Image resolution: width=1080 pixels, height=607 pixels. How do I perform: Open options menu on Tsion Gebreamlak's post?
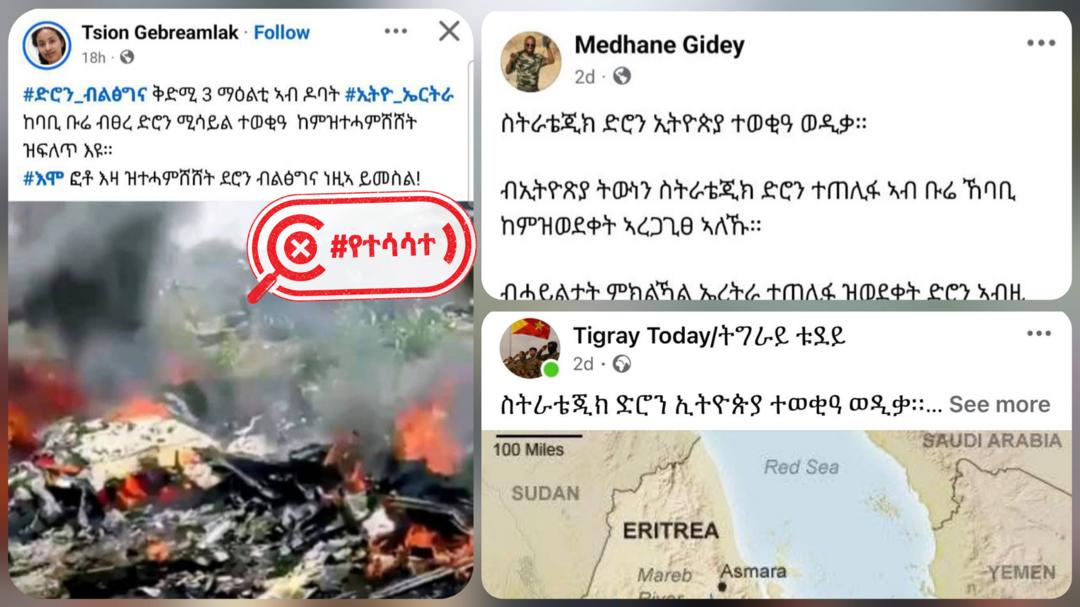pyautogui.click(x=395, y=31)
